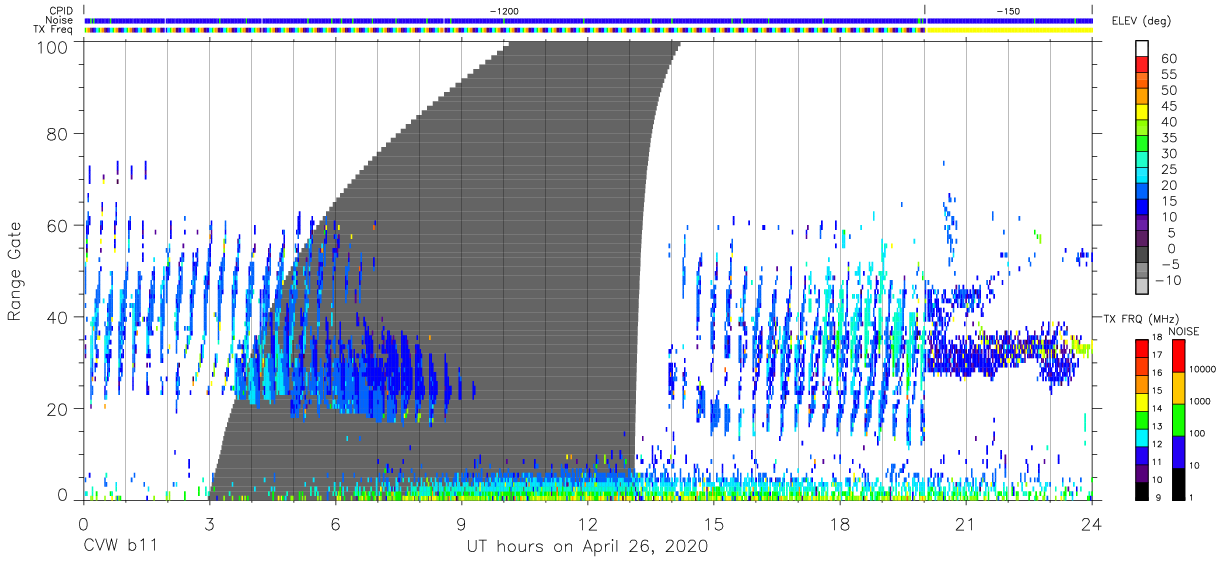1228x567 pixels.
Task: Click the x-axis tick label '15'
Action: [714, 525]
